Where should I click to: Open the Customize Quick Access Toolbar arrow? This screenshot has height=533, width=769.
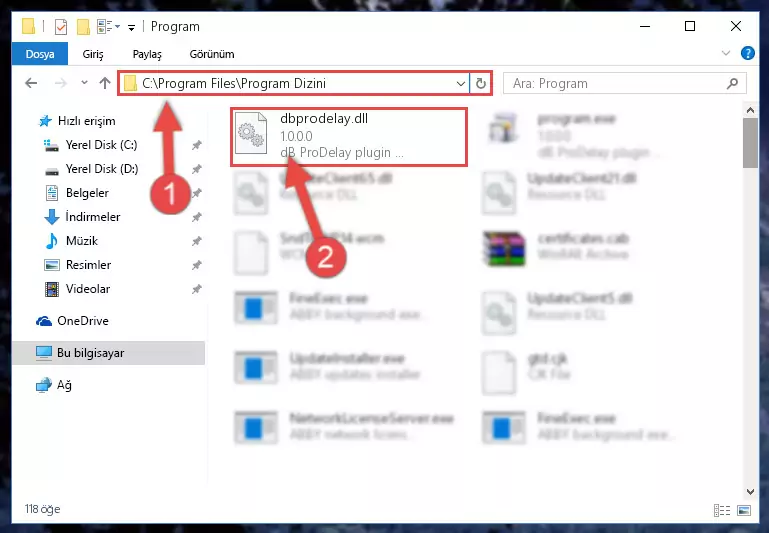(x=131, y=27)
